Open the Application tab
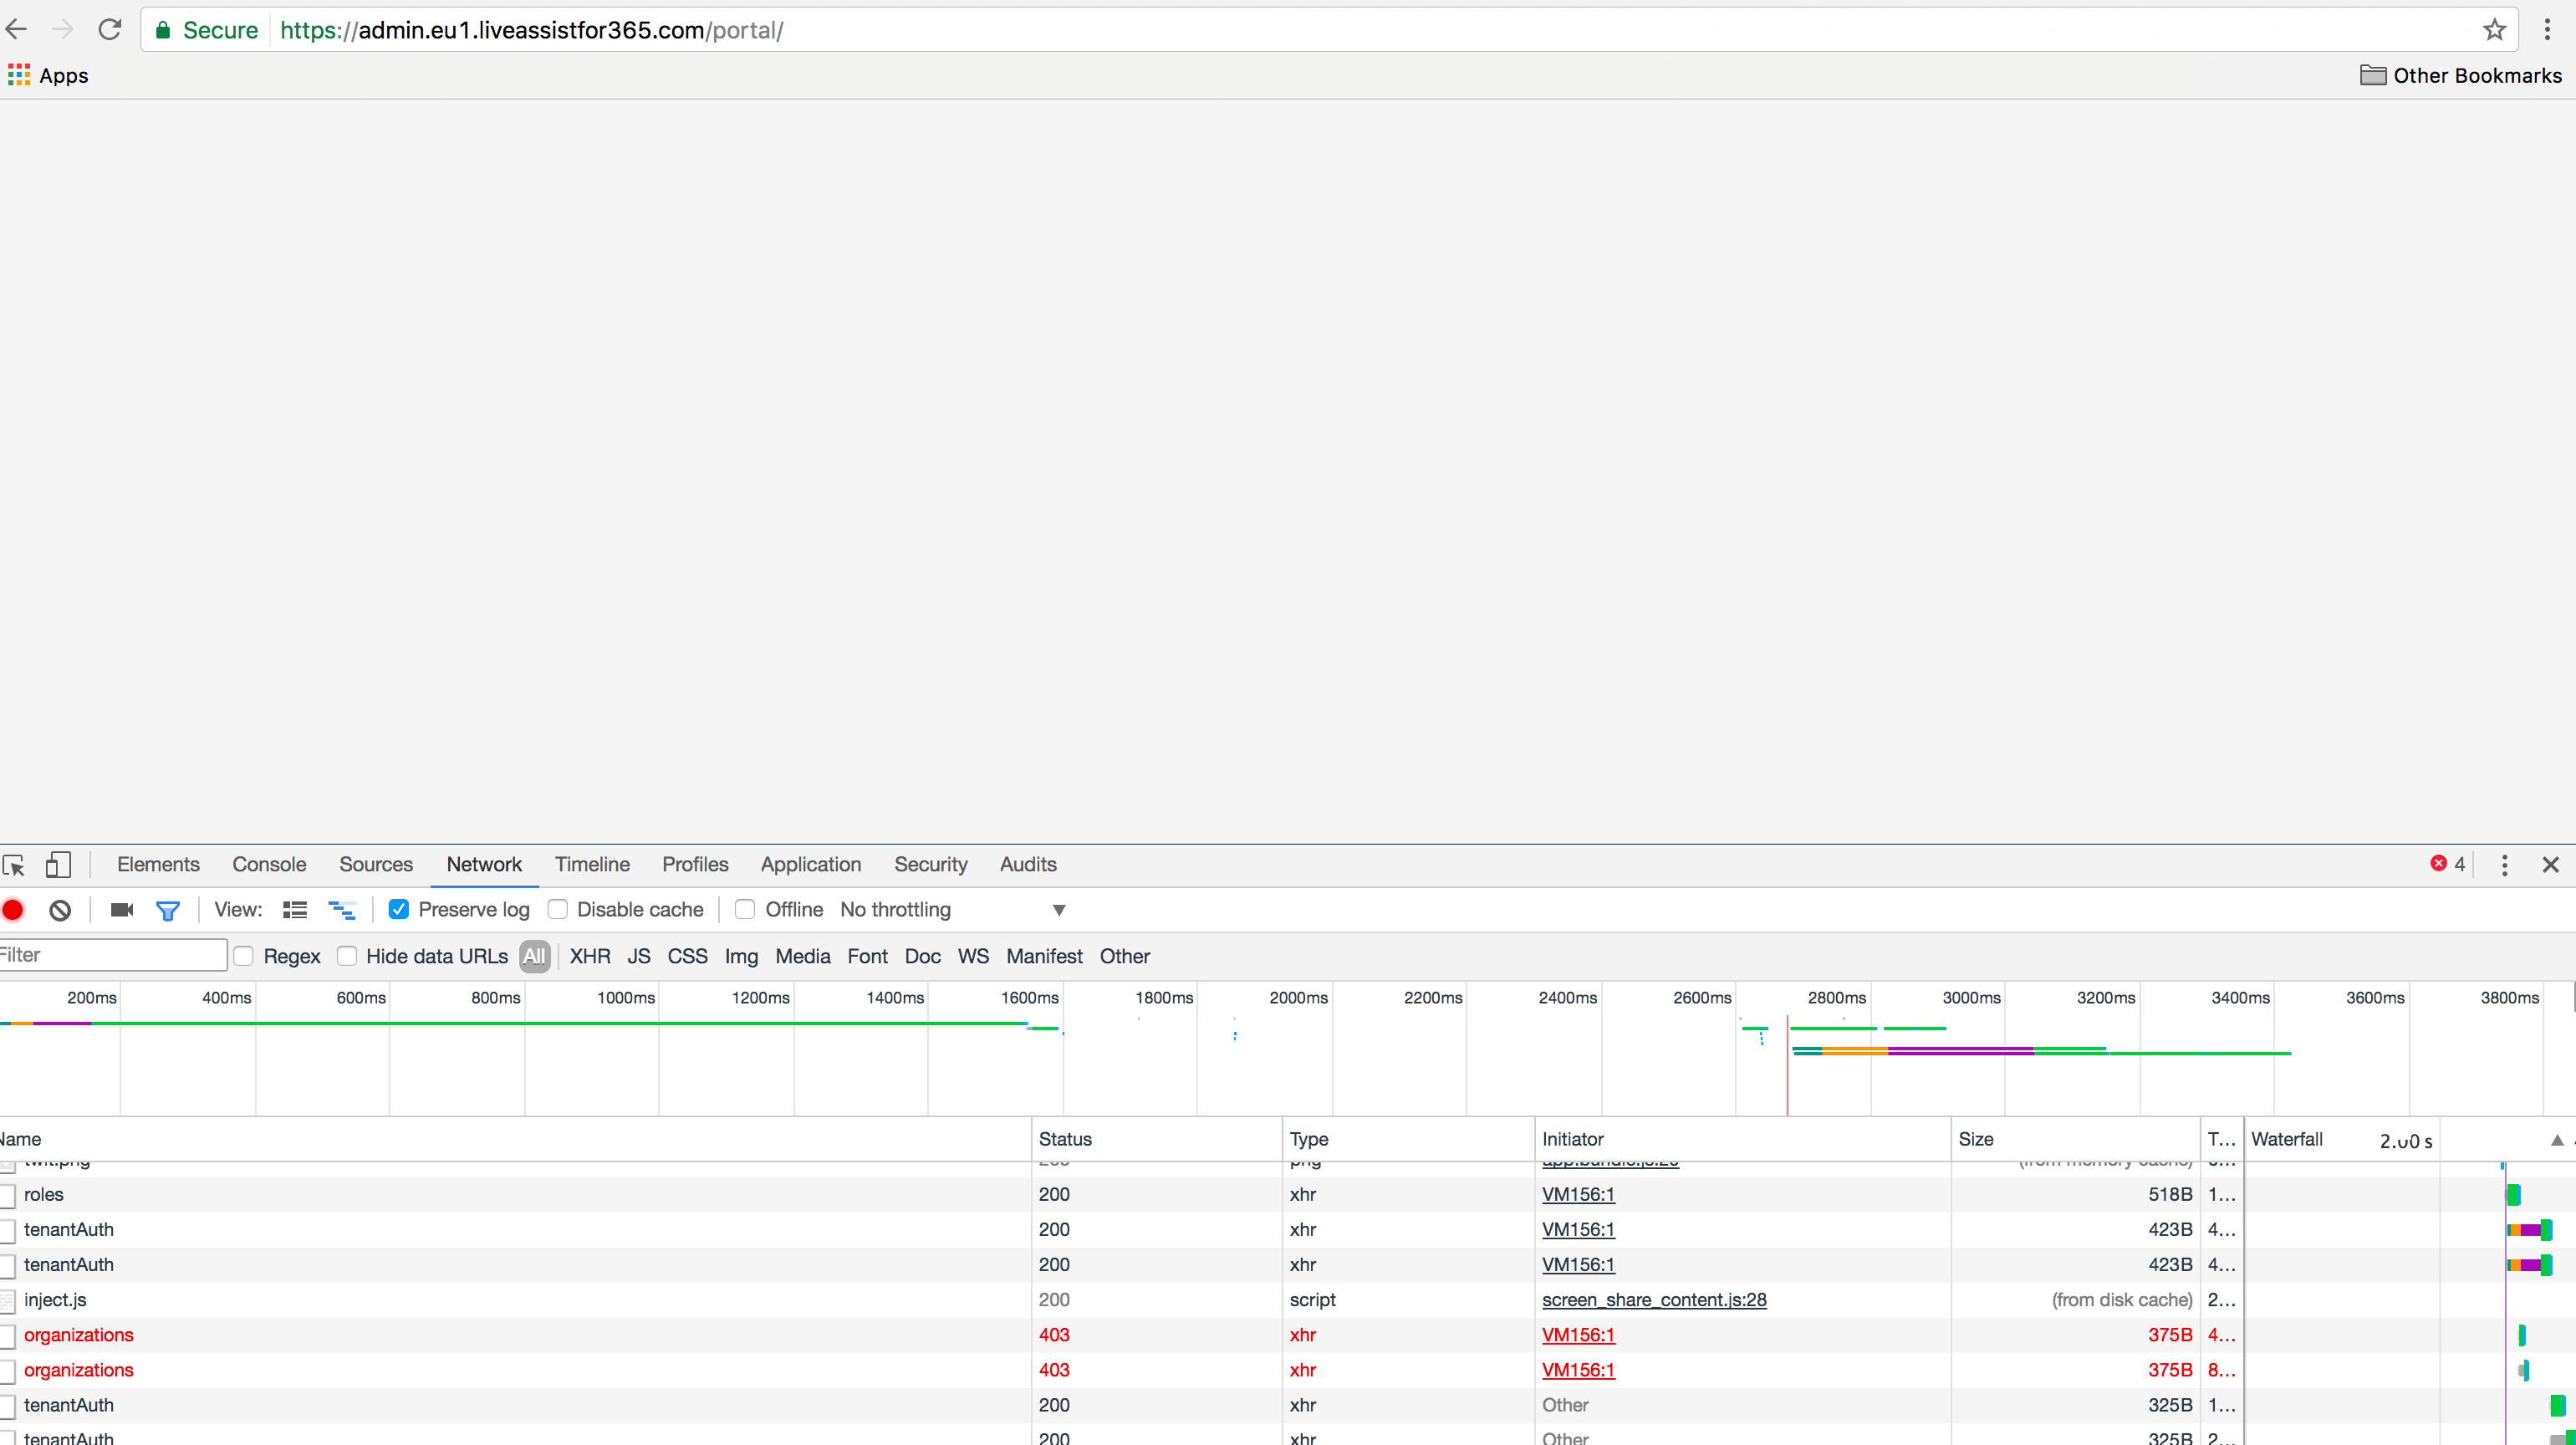The height and width of the screenshot is (1445, 2576). [x=811, y=864]
